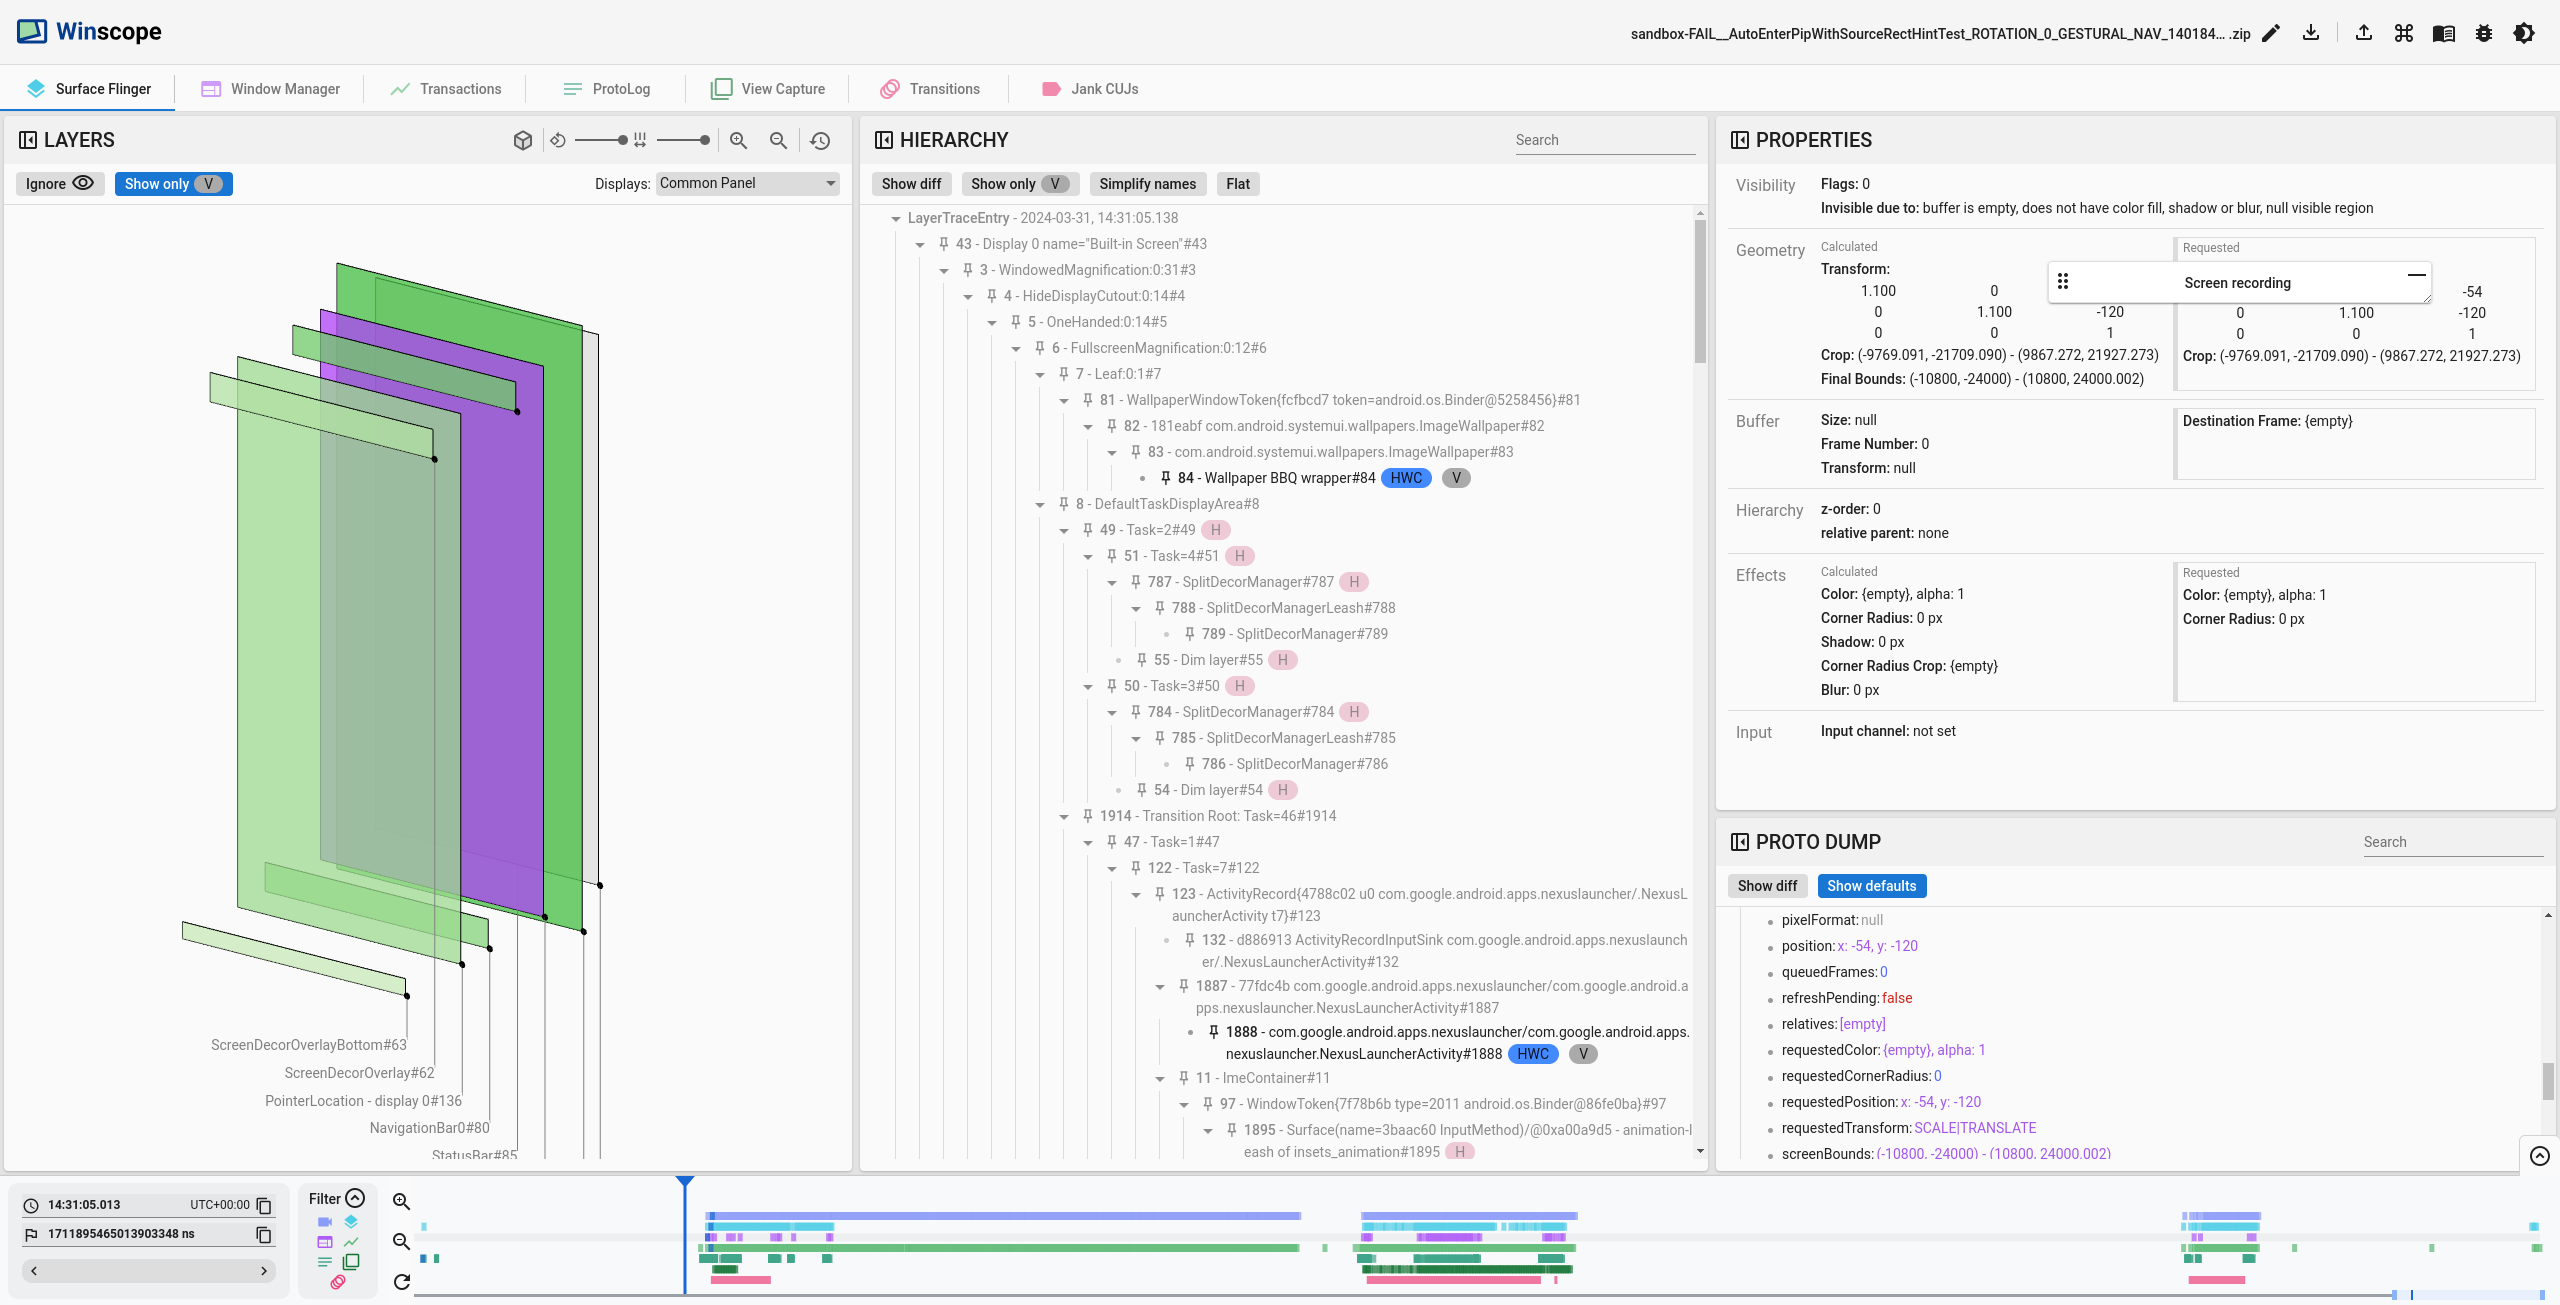The image size is (2560, 1305).
Task: Toggle the Flat display mode
Action: (x=1238, y=183)
